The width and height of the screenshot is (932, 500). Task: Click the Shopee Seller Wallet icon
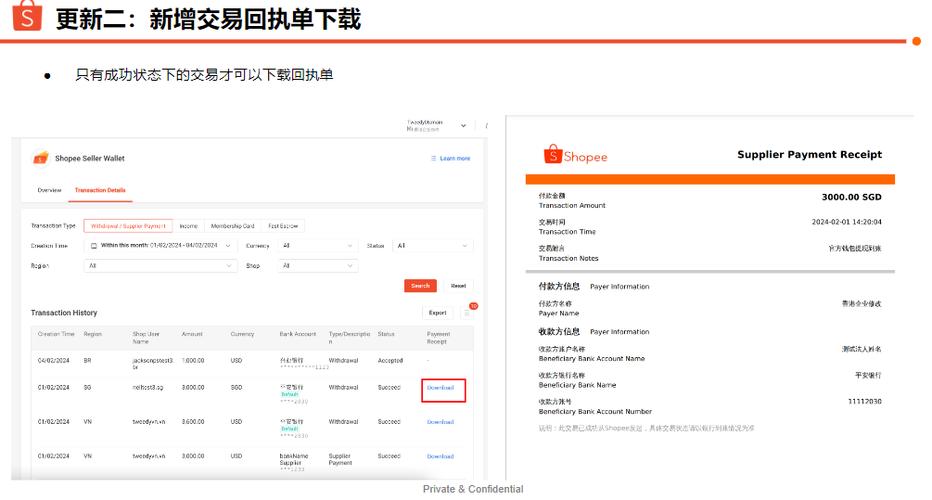pyautogui.click(x=40, y=158)
